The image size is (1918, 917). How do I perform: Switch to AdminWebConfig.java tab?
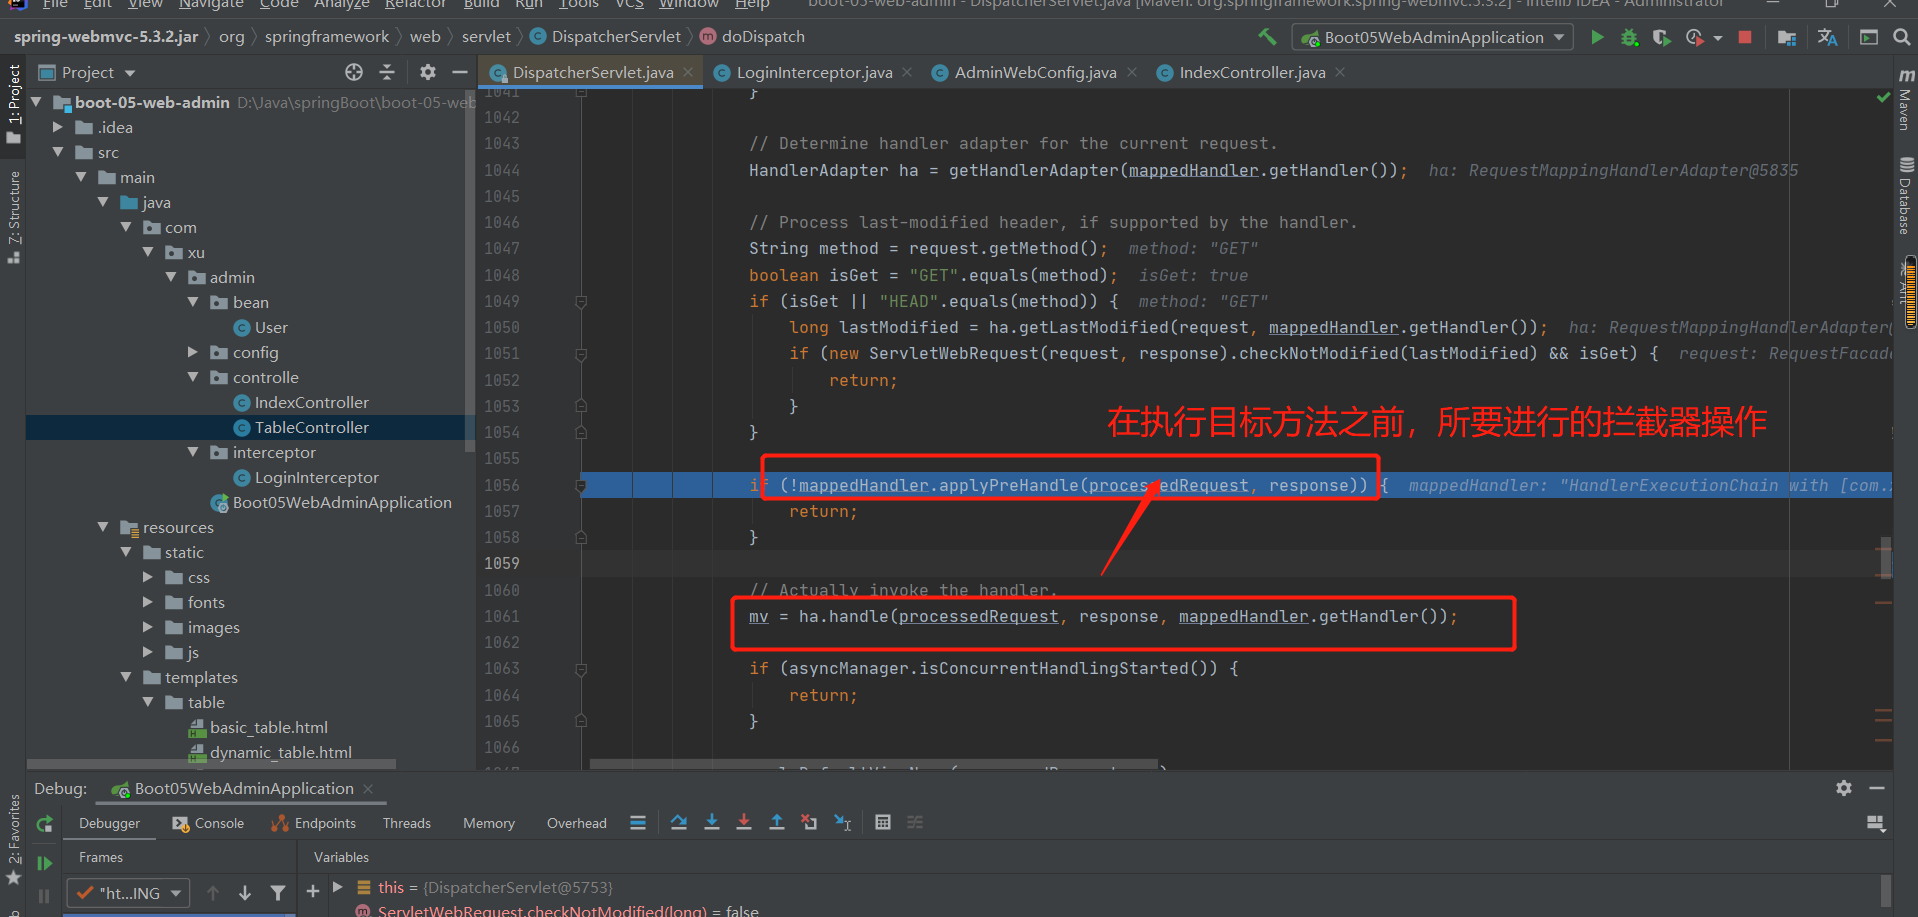click(1034, 72)
